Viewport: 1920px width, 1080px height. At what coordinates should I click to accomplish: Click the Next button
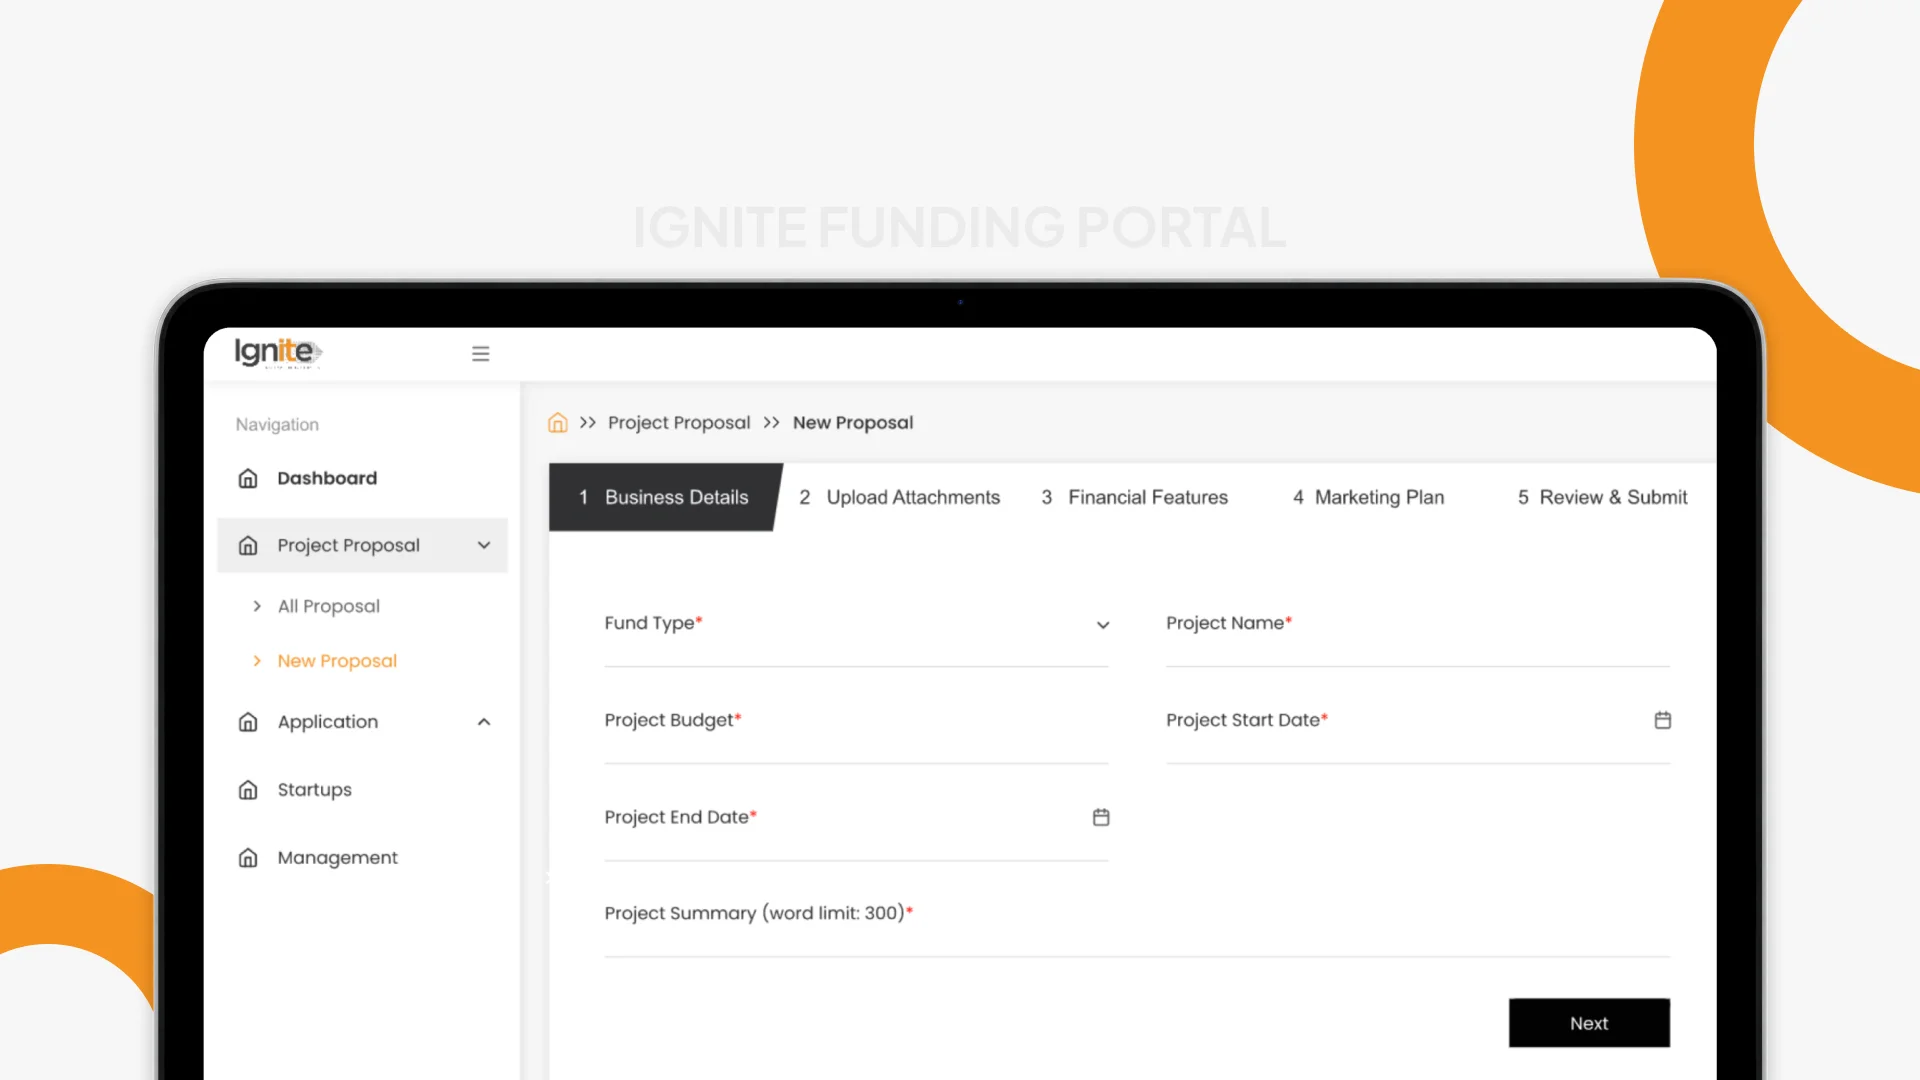pos(1589,1023)
